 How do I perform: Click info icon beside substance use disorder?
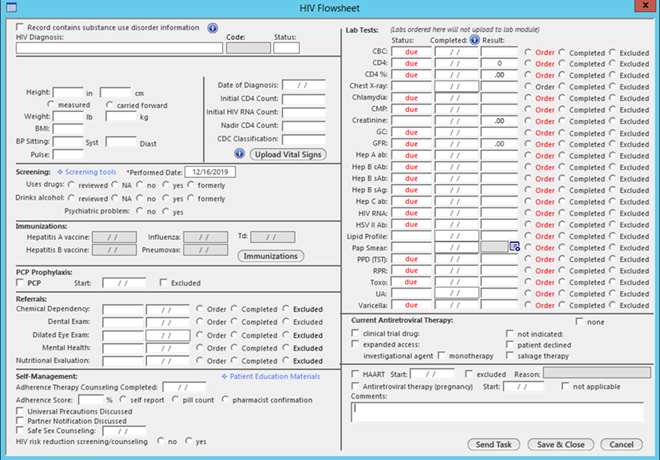(x=213, y=28)
